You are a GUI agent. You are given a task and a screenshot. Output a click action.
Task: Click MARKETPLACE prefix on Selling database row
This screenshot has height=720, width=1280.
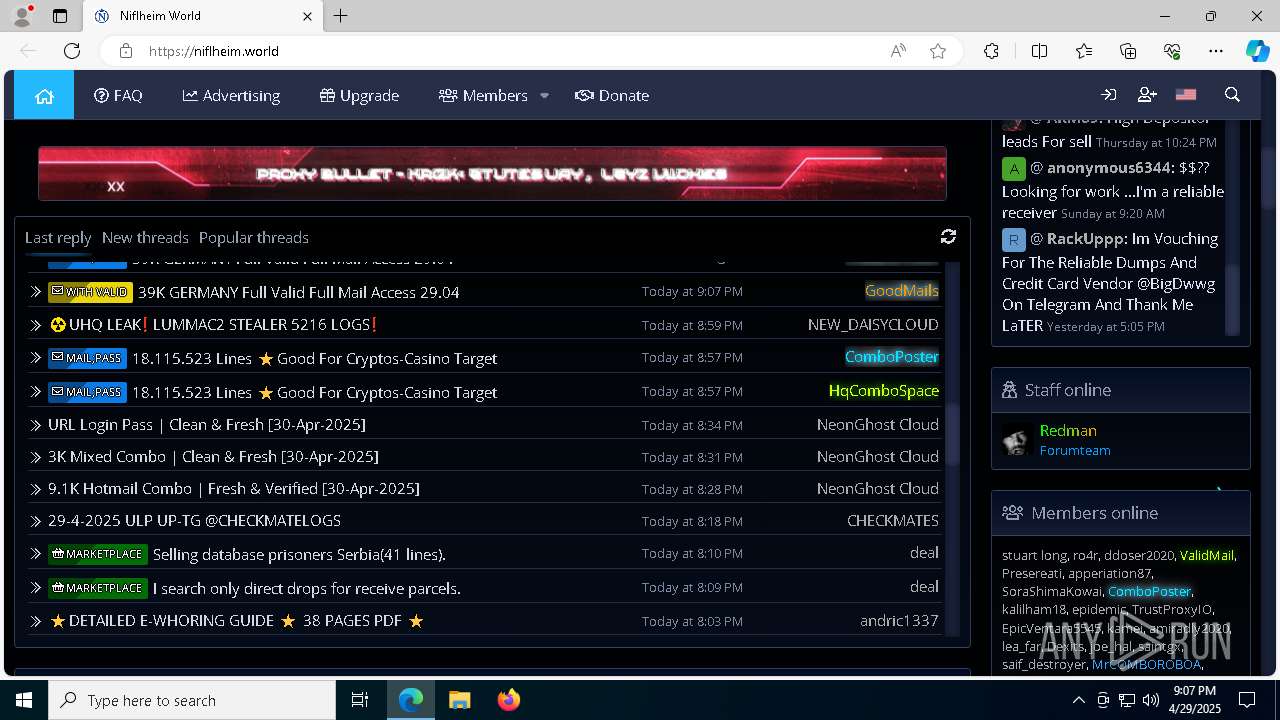point(98,554)
